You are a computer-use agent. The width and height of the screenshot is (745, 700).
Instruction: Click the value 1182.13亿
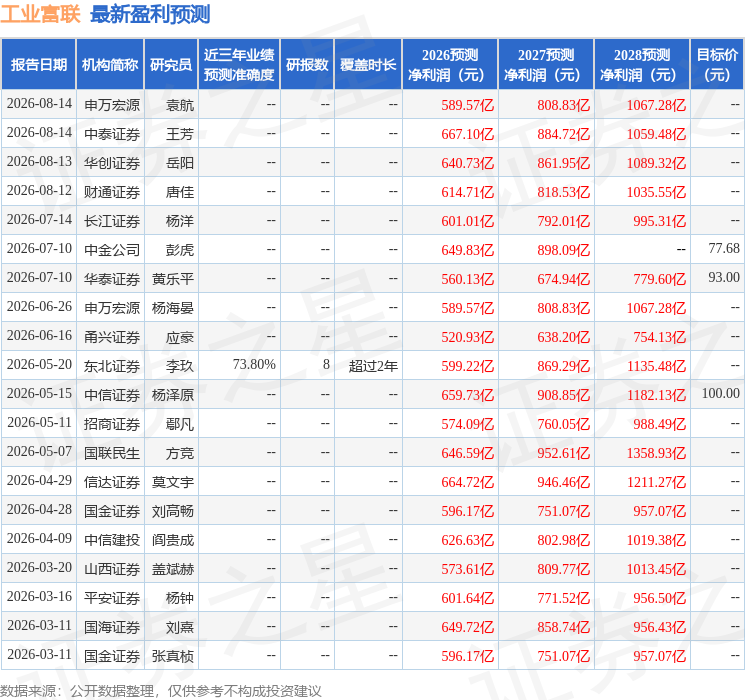tap(656, 395)
